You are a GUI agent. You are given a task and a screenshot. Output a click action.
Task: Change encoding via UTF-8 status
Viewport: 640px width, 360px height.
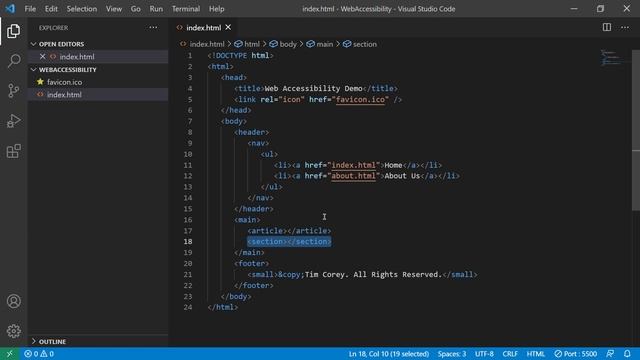(x=484, y=353)
